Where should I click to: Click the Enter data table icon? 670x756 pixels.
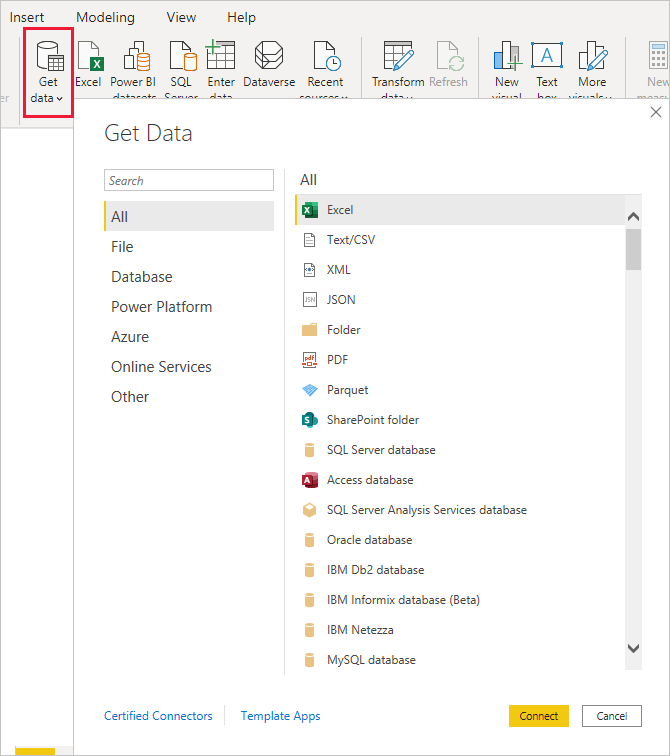(220, 56)
